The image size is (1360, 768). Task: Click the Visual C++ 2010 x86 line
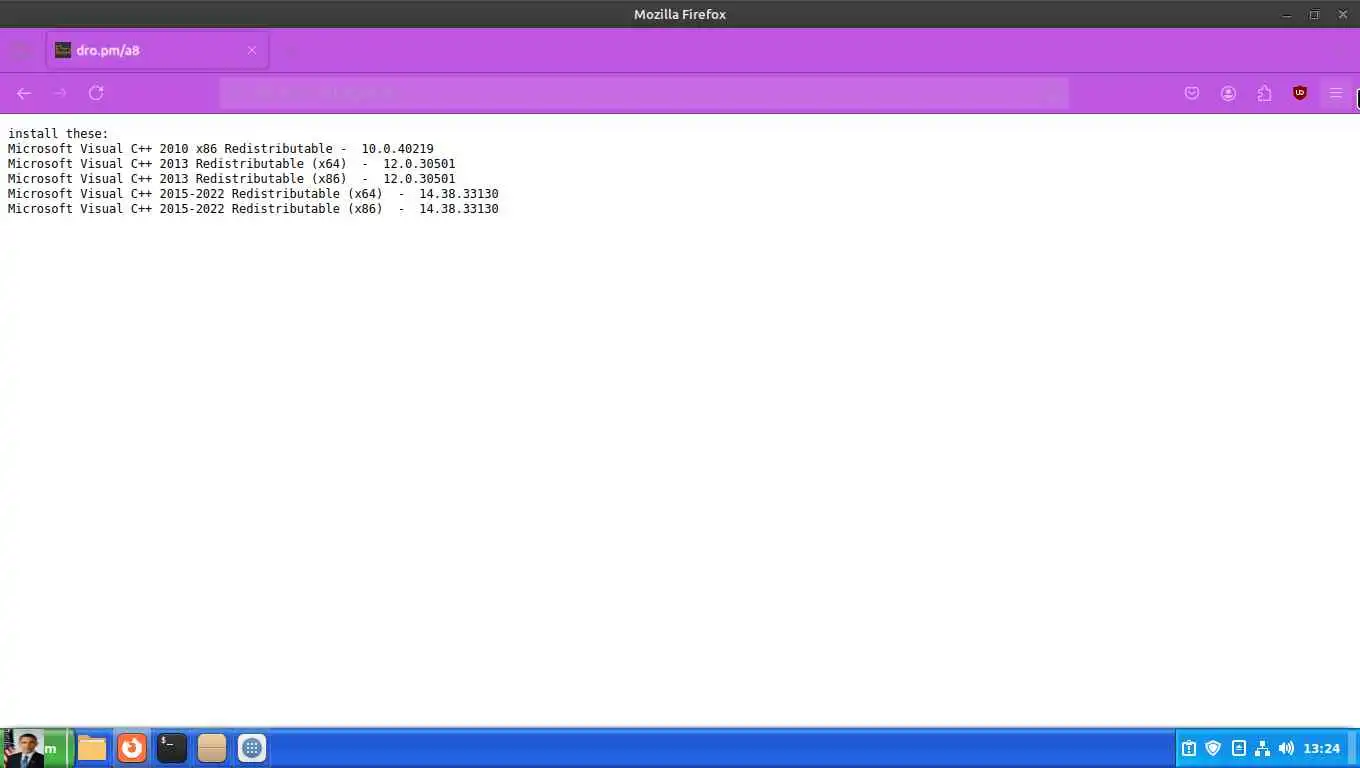[x=221, y=149]
